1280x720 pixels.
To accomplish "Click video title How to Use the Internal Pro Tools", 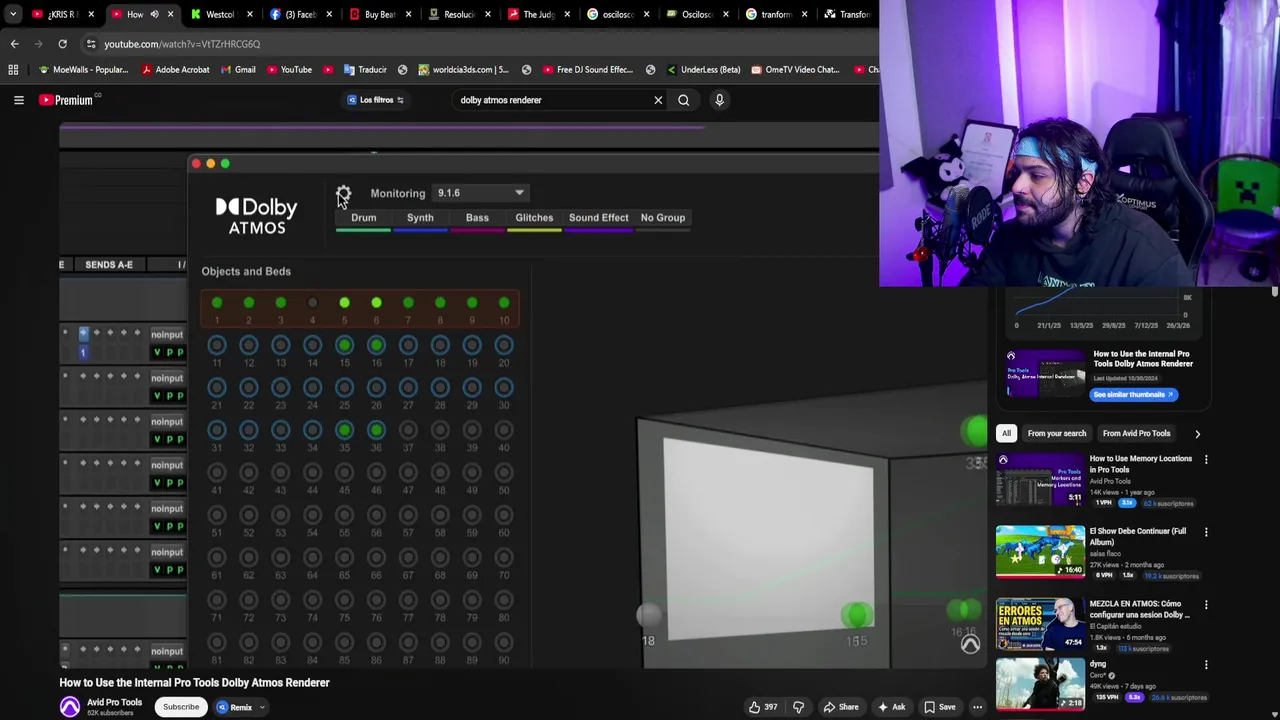I will pyautogui.click(x=194, y=683).
